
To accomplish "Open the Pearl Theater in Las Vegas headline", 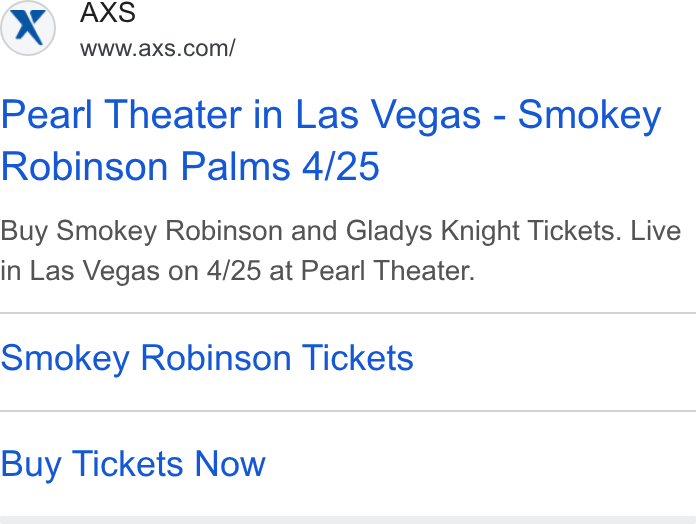I will click(x=331, y=141).
